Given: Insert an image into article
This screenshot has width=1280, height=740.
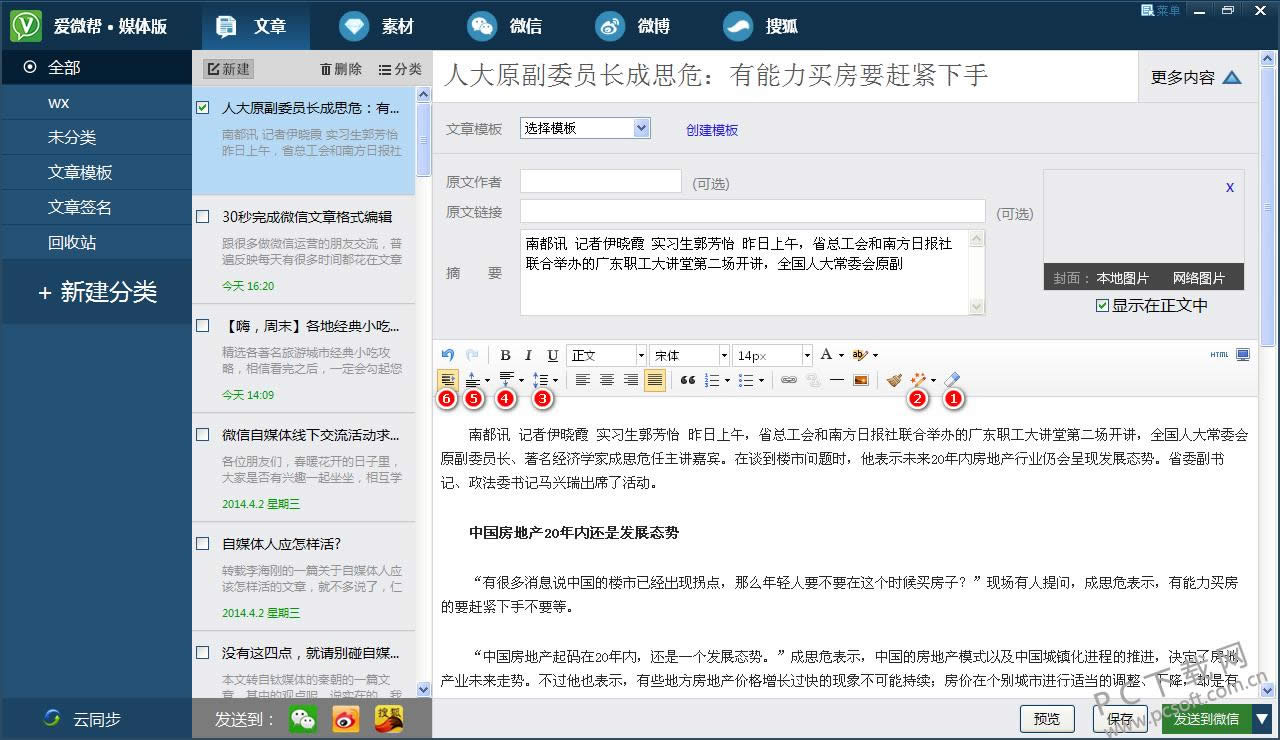Looking at the screenshot, I should pyautogui.click(x=860, y=380).
